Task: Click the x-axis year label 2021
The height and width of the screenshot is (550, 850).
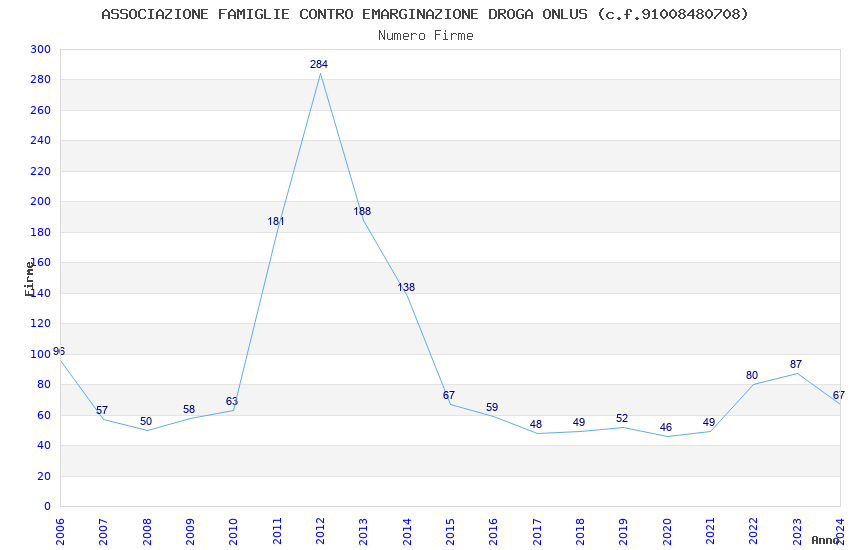Action: click(710, 531)
